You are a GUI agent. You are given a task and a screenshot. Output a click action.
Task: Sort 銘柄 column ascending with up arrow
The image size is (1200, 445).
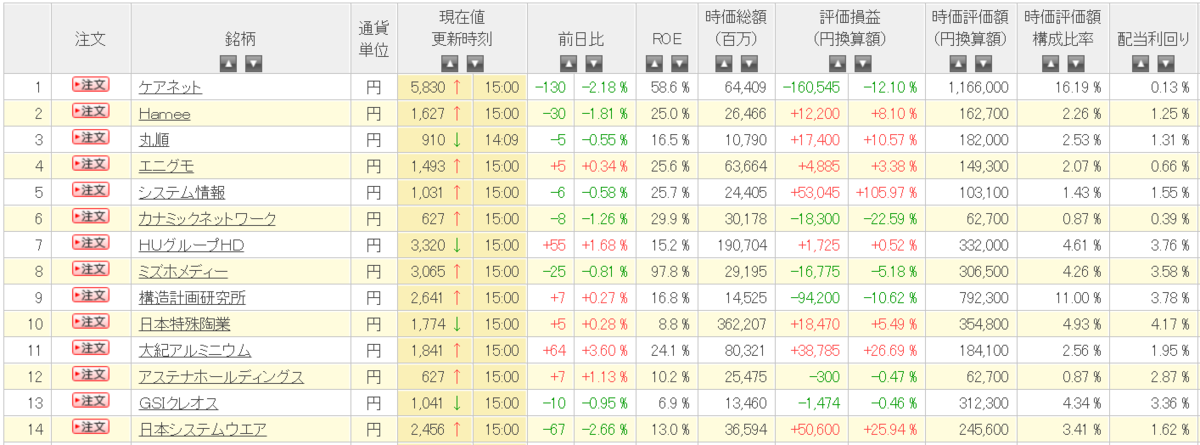(228, 64)
